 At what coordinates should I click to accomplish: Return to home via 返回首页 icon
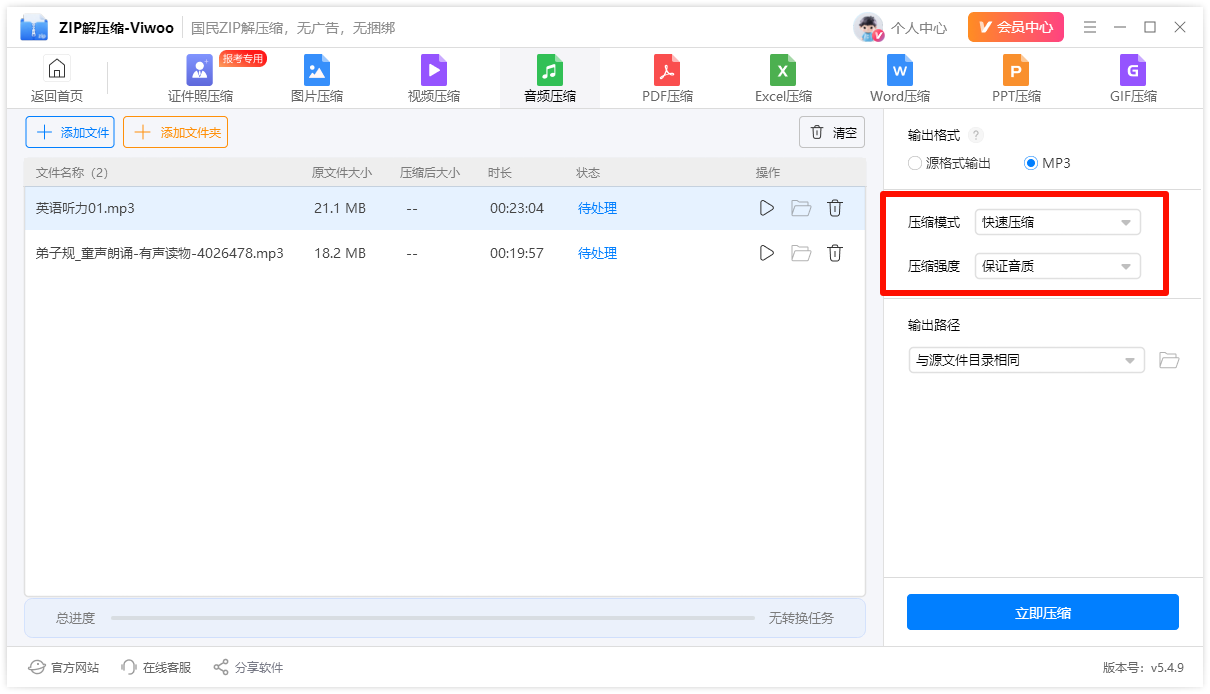tap(57, 69)
